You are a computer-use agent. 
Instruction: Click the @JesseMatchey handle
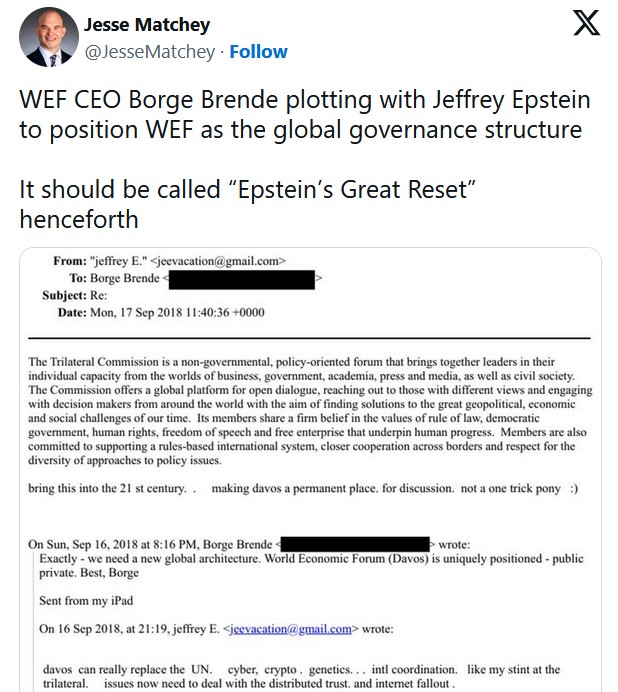pyautogui.click(x=148, y=51)
